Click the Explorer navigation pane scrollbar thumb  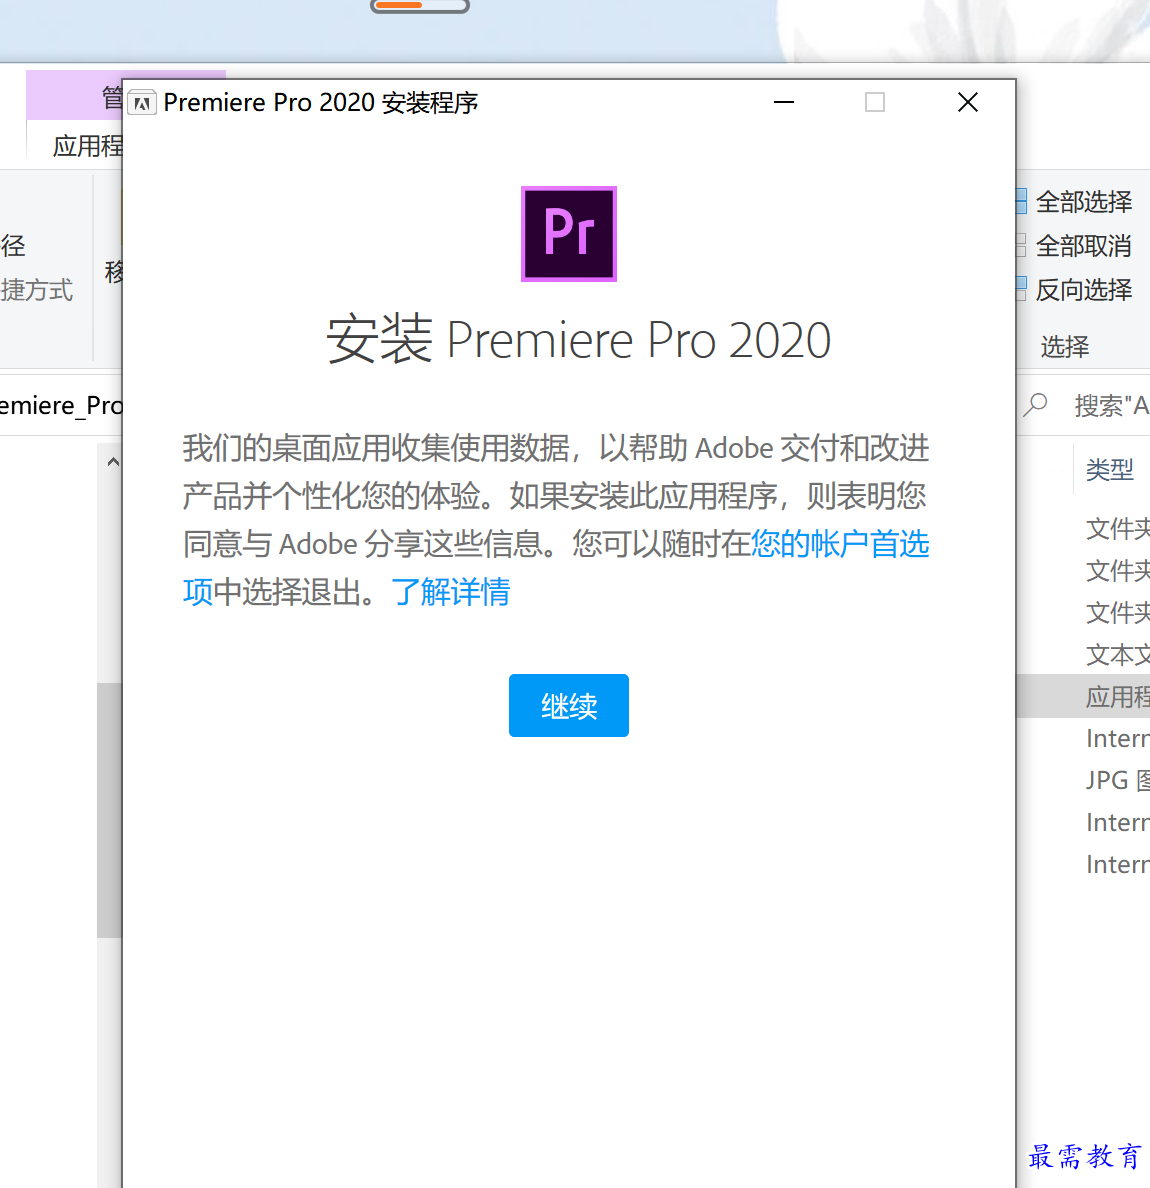point(110,809)
